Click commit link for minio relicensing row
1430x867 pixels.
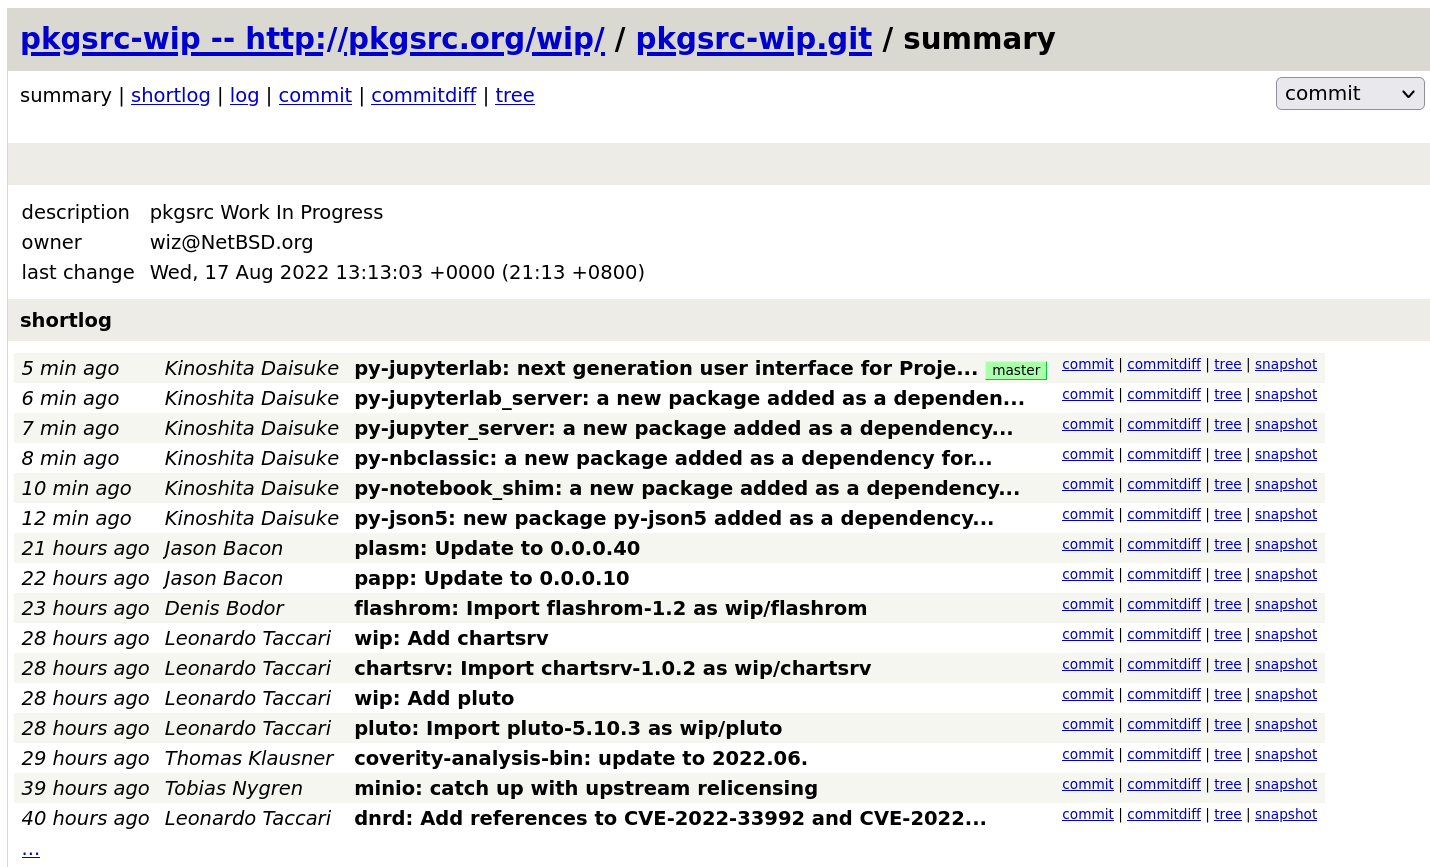tap(1087, 784)
